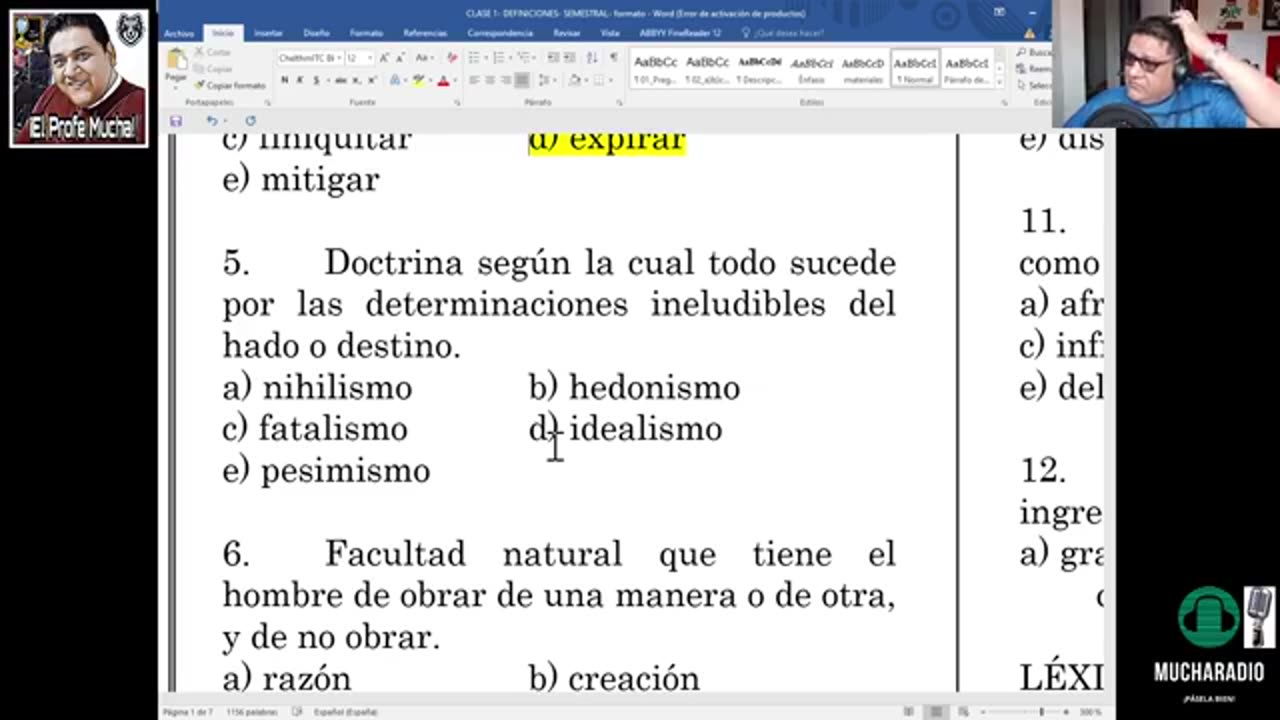Align text left
Viewport: 1280px width, 720px height.
click(x=474, y=80)
